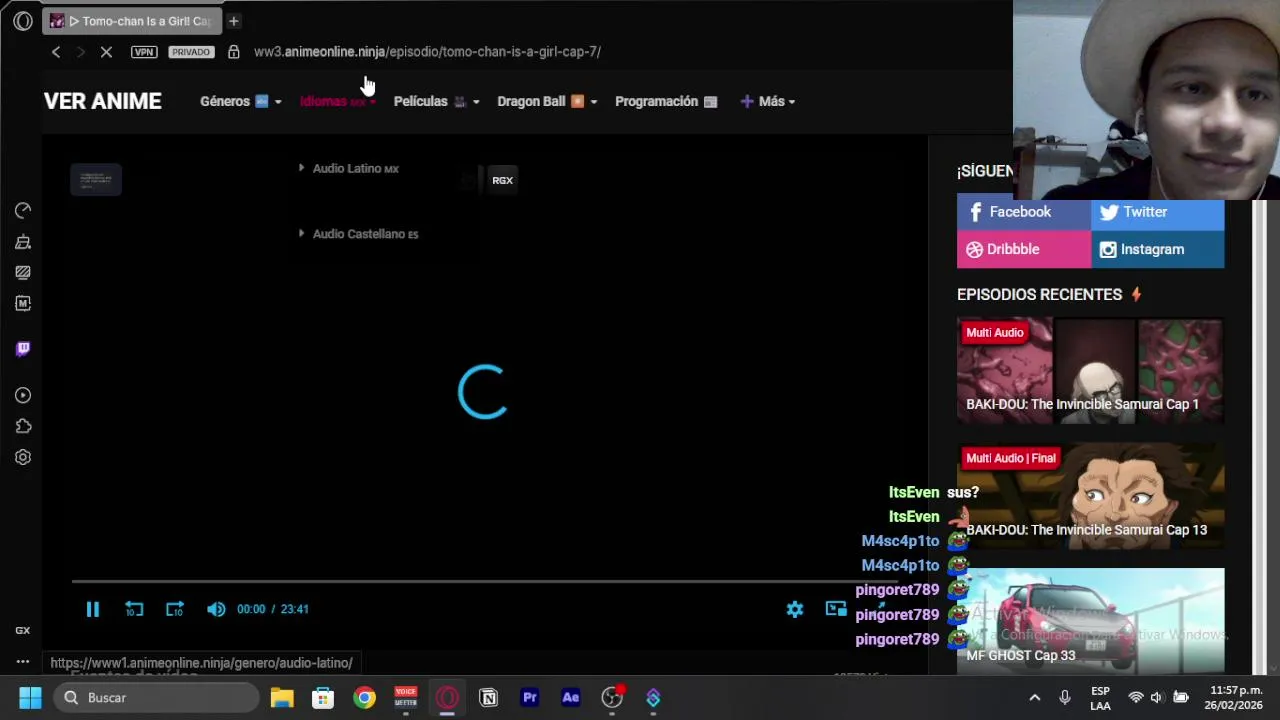
Task: Open the Windows Start menu
Action: 30,698
